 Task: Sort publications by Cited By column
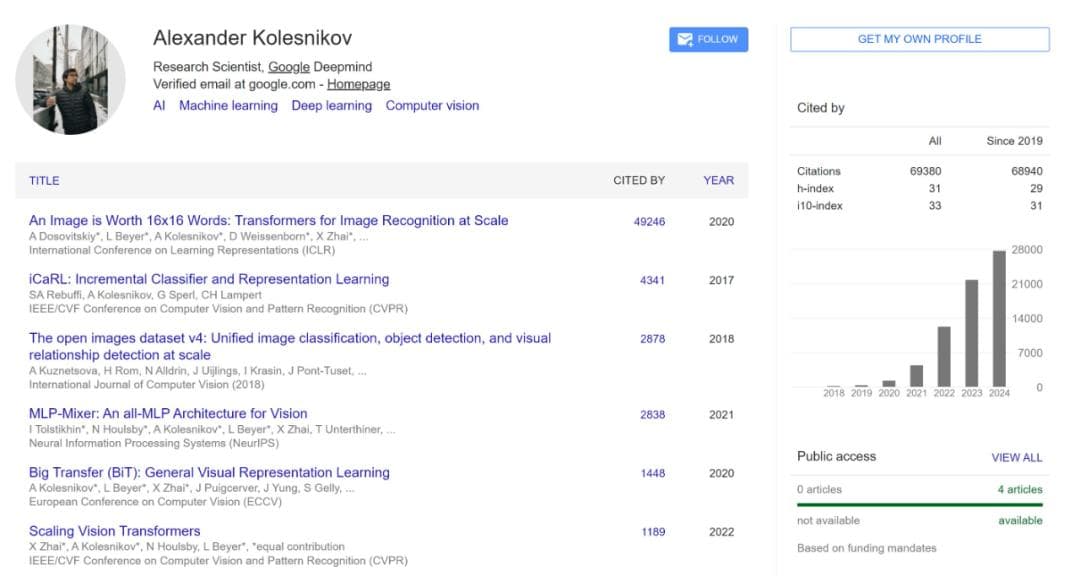point(638,181)
